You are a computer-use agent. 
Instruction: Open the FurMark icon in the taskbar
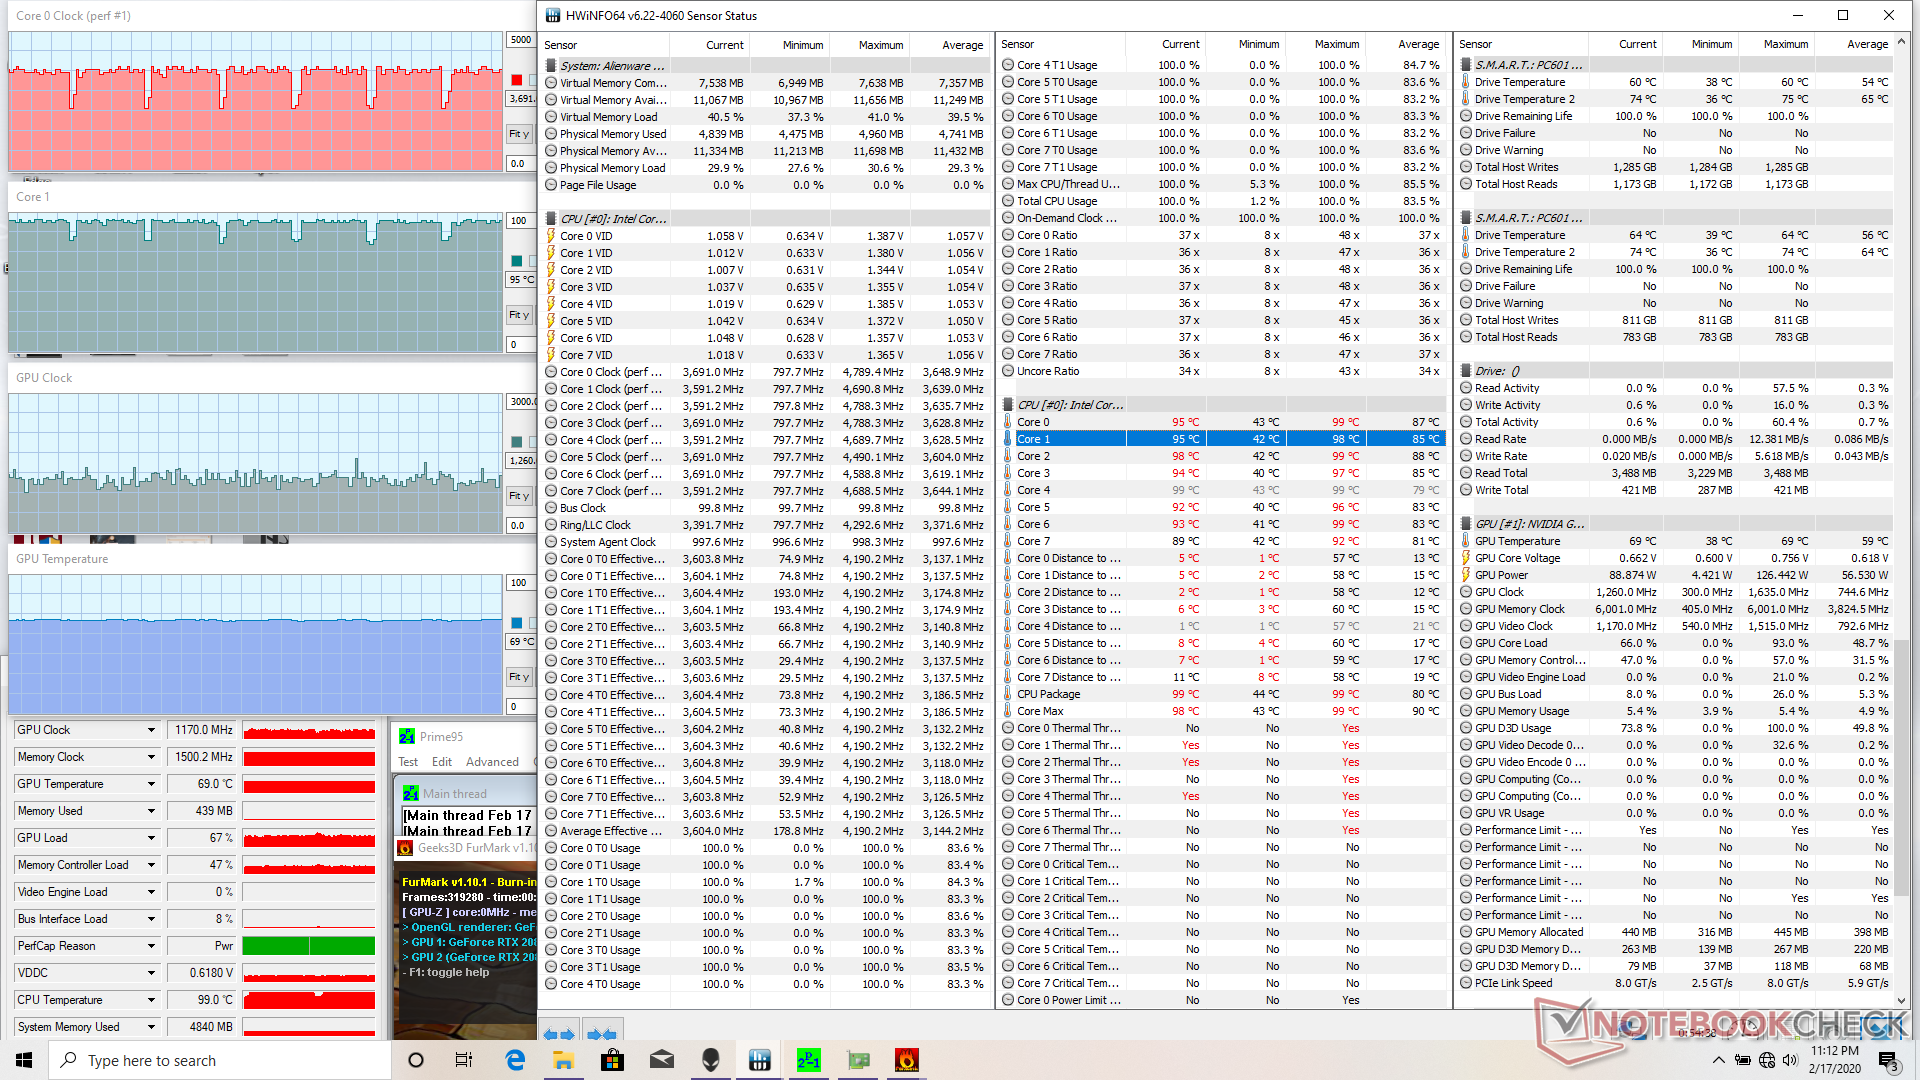click(906, 1060)
